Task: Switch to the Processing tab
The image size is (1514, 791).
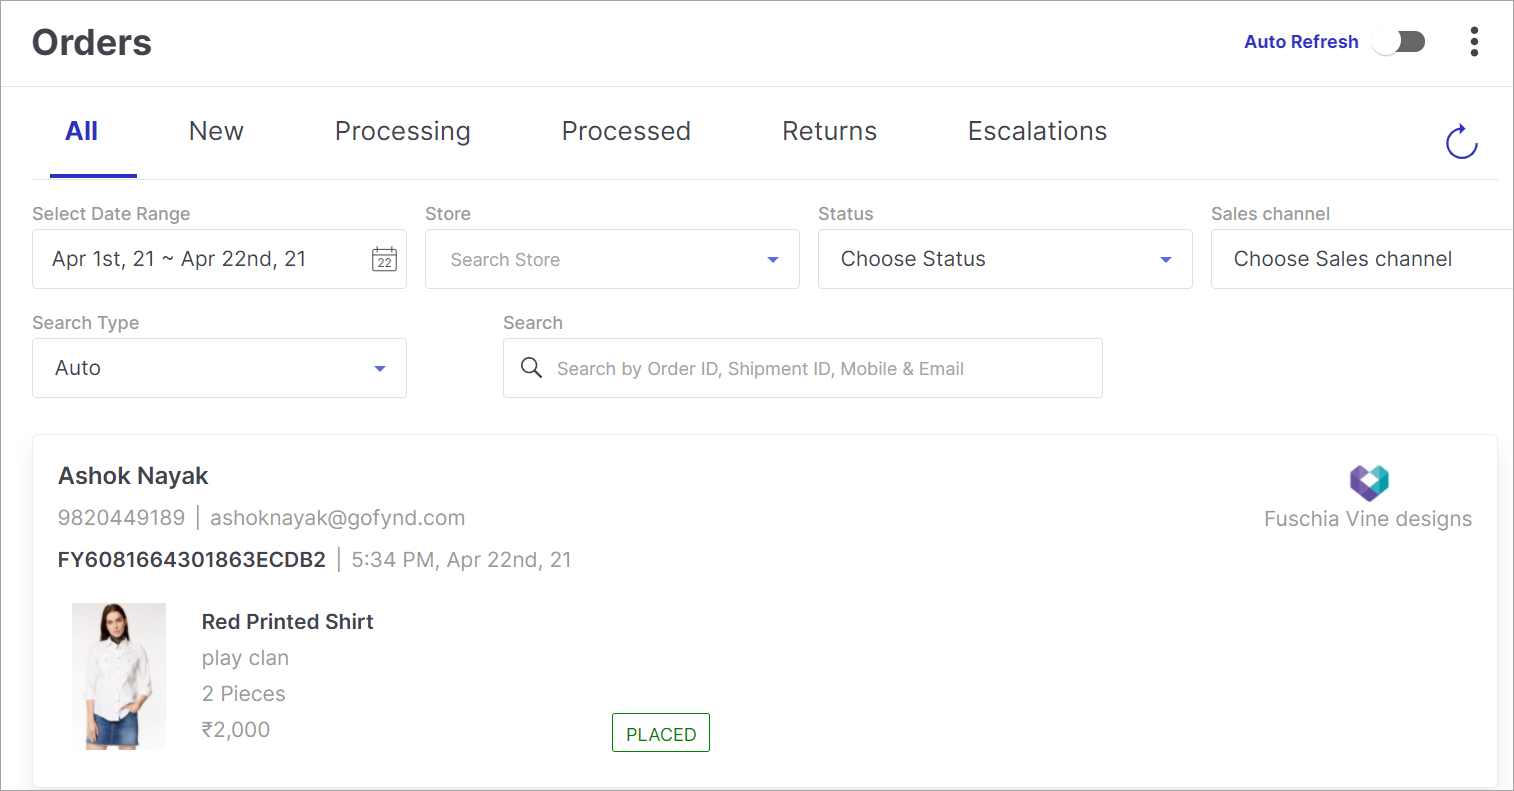Action: (403, 132)
